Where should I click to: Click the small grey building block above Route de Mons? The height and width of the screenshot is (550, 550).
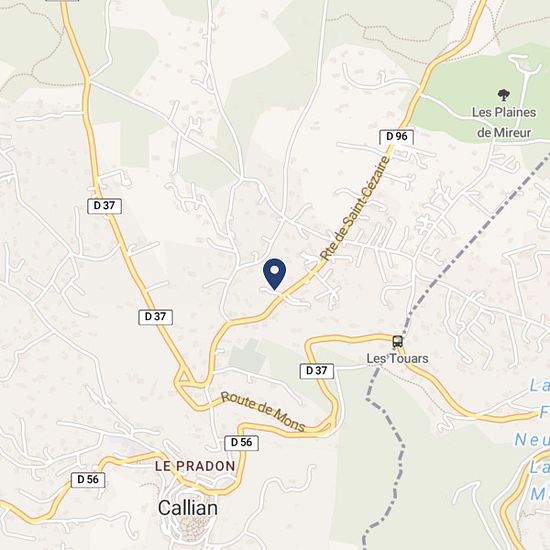tap(248, 356)
